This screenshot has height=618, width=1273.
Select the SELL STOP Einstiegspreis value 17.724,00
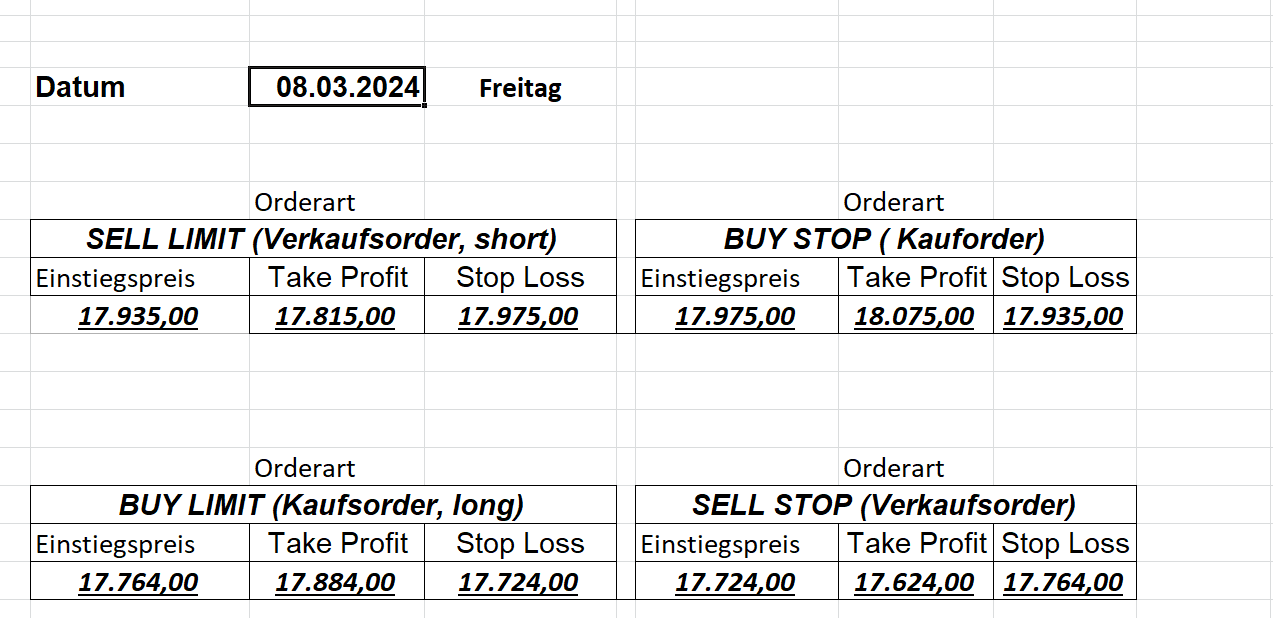[736, 582]
